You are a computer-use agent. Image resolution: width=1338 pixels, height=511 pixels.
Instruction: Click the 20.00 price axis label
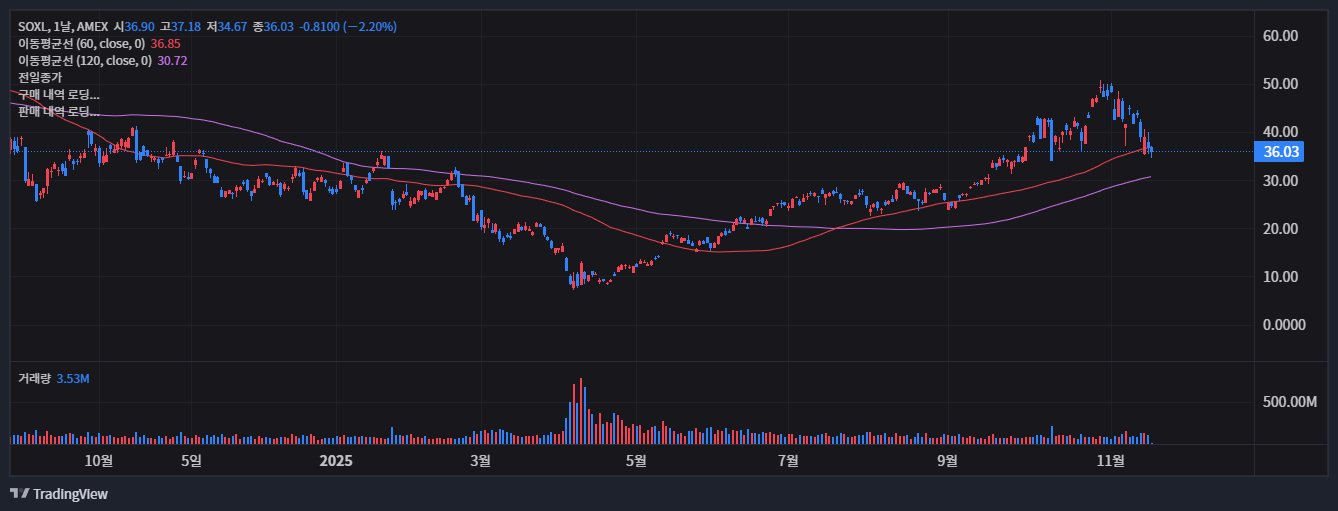(1281, 229)
